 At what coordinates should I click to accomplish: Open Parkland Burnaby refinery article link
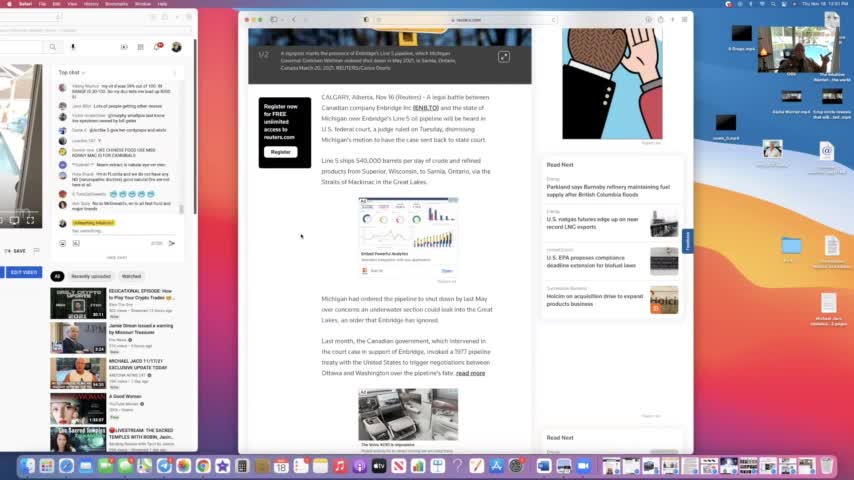pyautogui.click(x=608, y=191)
